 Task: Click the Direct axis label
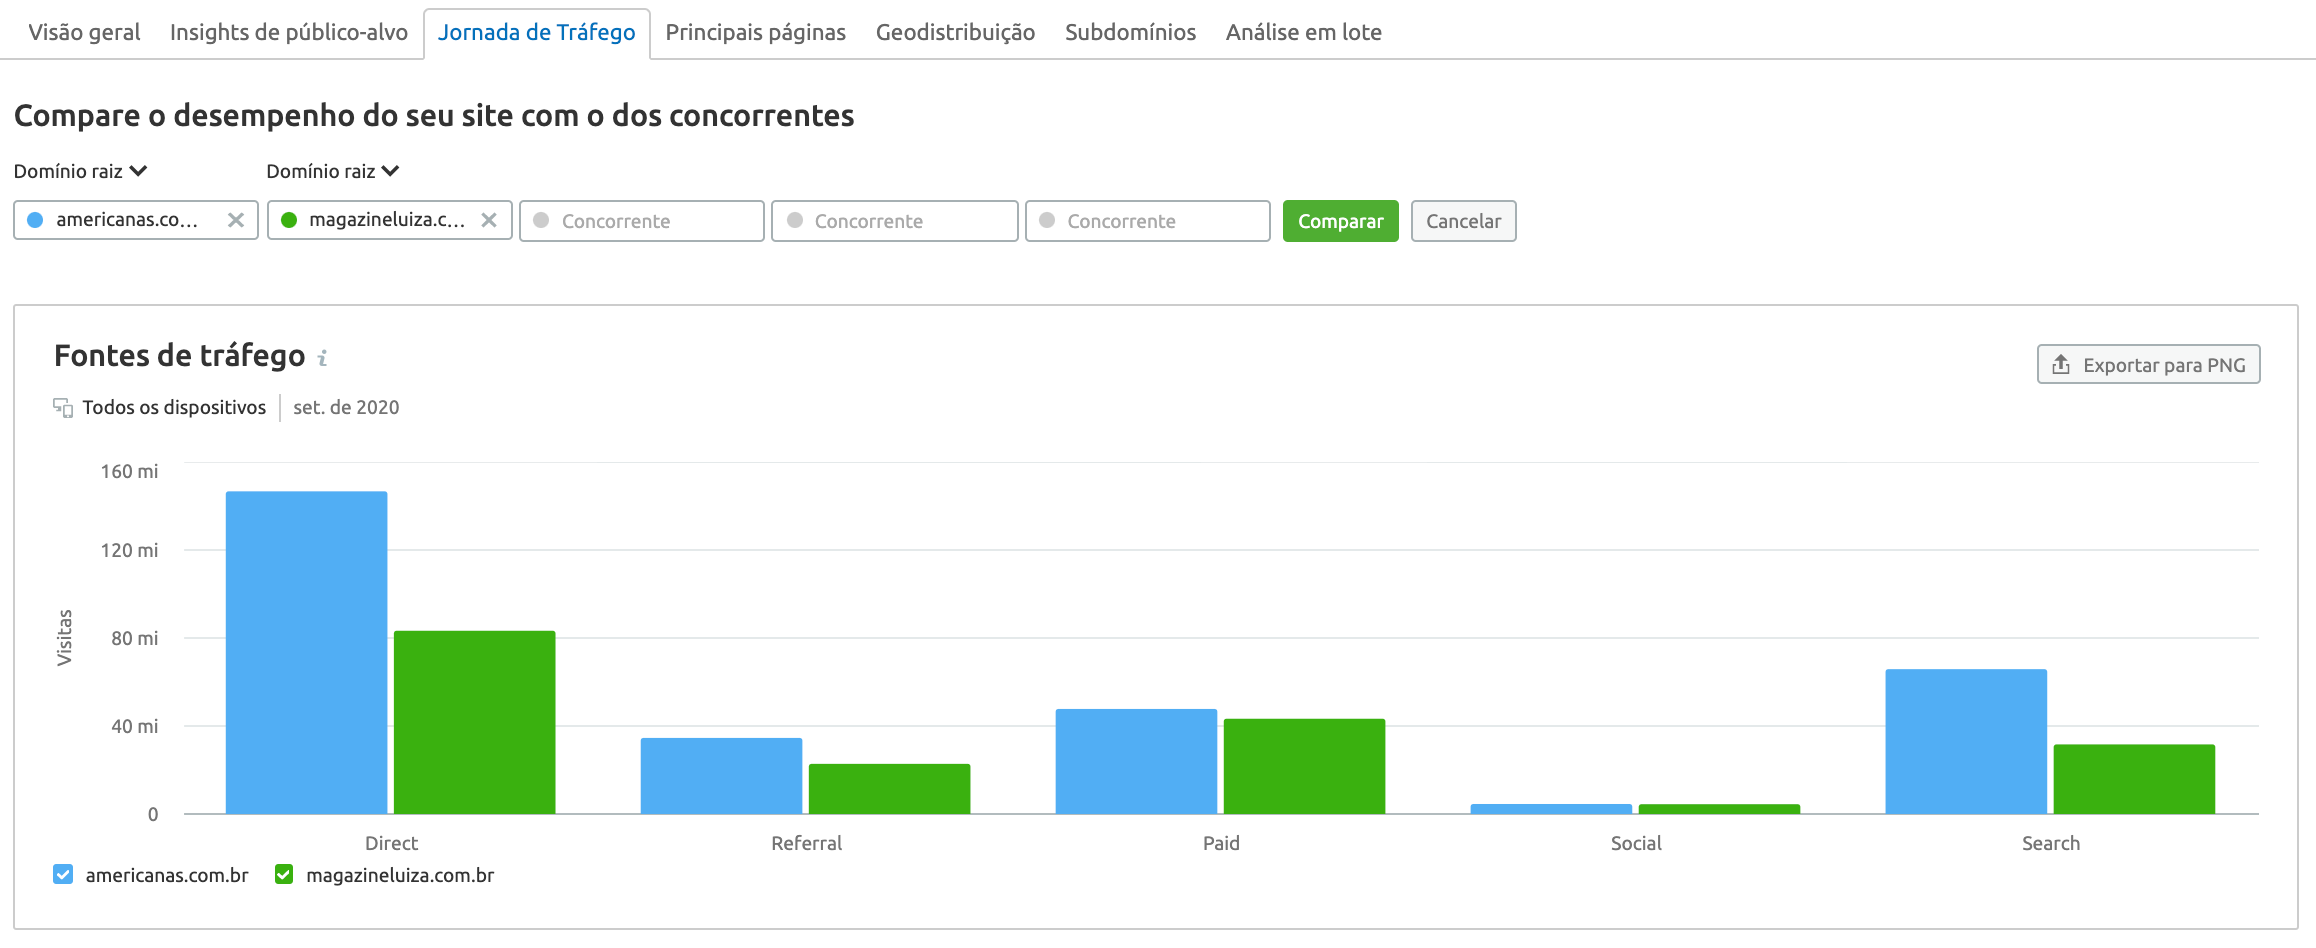[x=391, y=843]
